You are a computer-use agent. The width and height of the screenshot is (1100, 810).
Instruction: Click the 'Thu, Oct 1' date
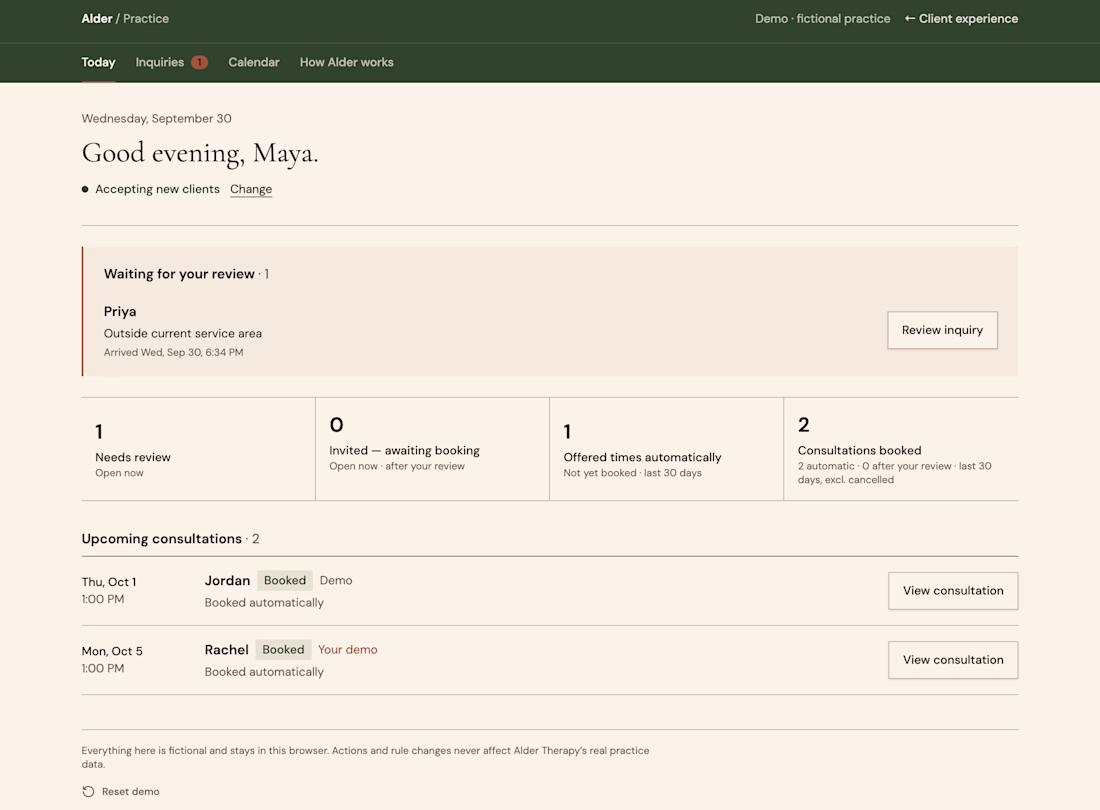(x=109, y=582)
